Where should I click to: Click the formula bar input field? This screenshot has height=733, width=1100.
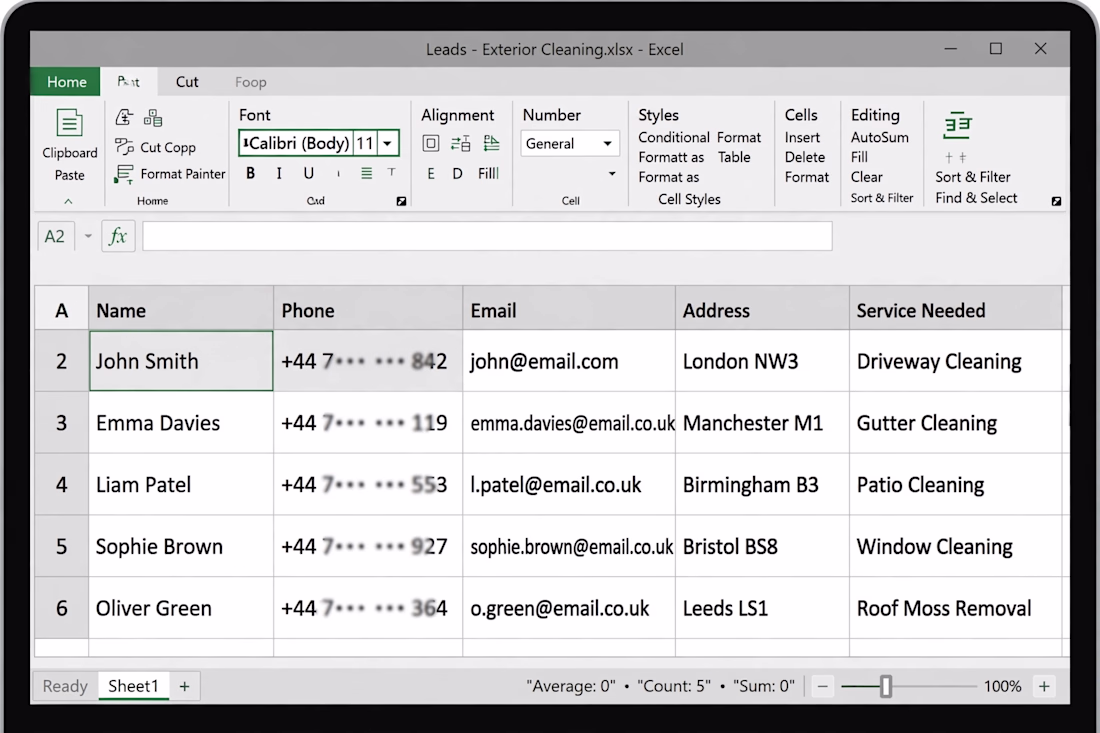click(x=488, y=236)
